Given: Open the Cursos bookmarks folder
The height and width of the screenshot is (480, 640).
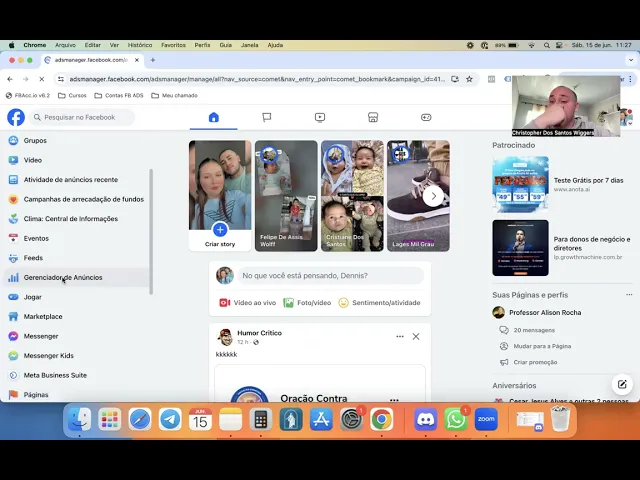Looking at the screenshot, I should click(72, 96).
